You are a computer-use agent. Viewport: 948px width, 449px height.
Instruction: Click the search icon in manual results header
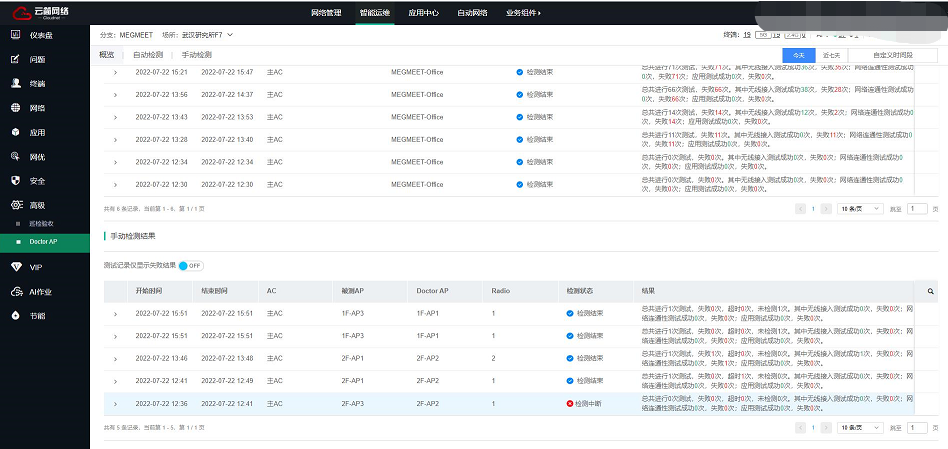931,291
